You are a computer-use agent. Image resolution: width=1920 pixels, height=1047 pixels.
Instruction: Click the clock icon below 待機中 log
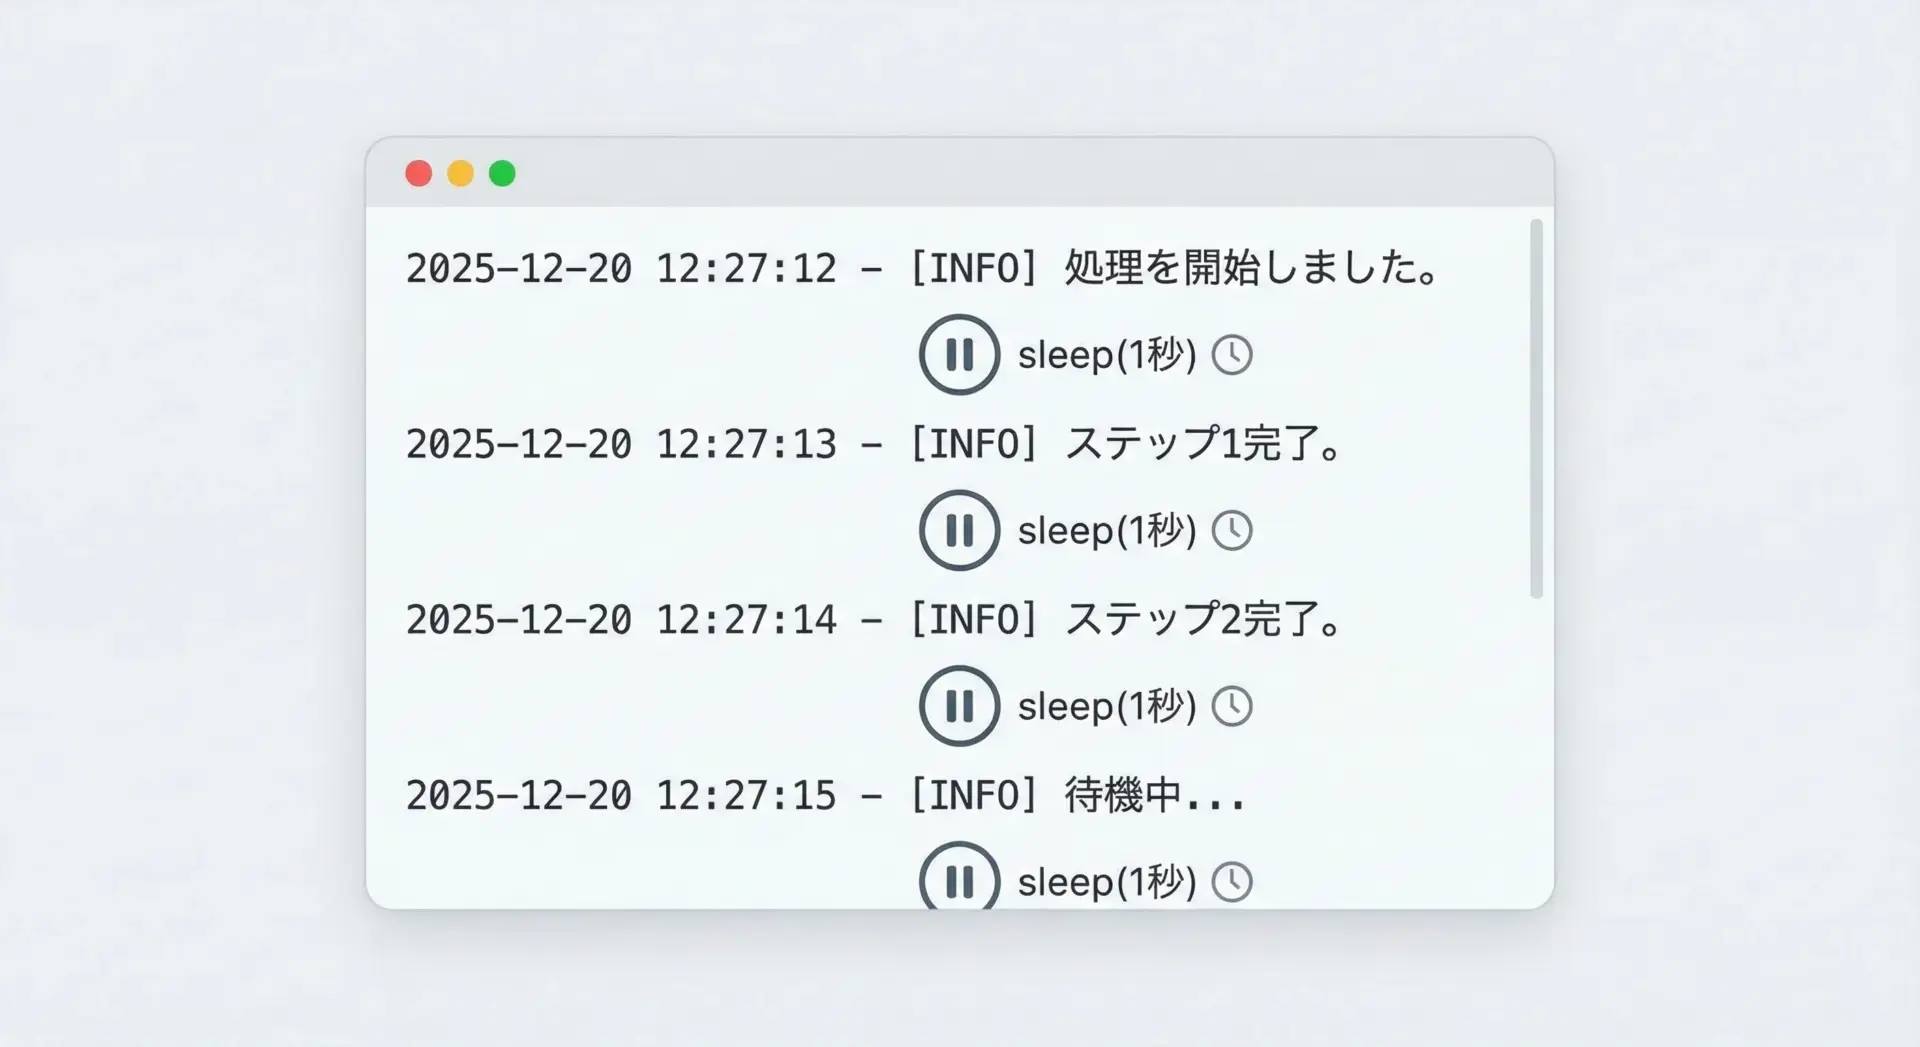1232,882
